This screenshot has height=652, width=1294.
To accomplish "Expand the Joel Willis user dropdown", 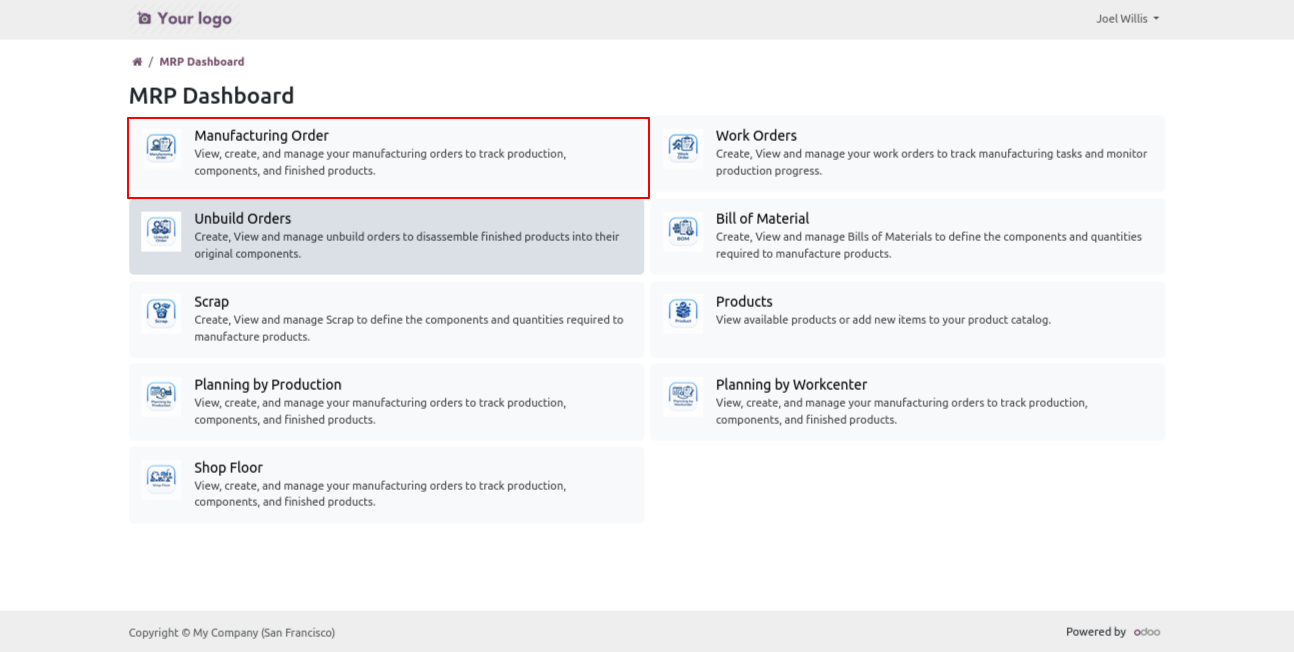I will (x=1127, y=19).
